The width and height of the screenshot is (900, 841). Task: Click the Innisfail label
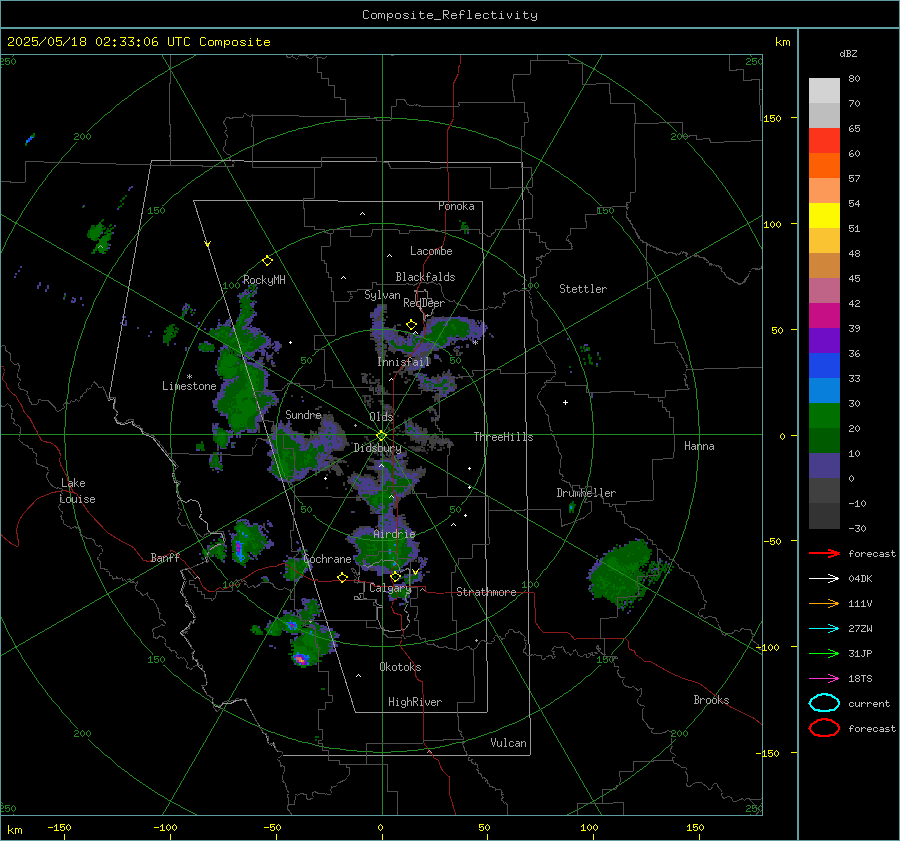(x=404, y=362)
